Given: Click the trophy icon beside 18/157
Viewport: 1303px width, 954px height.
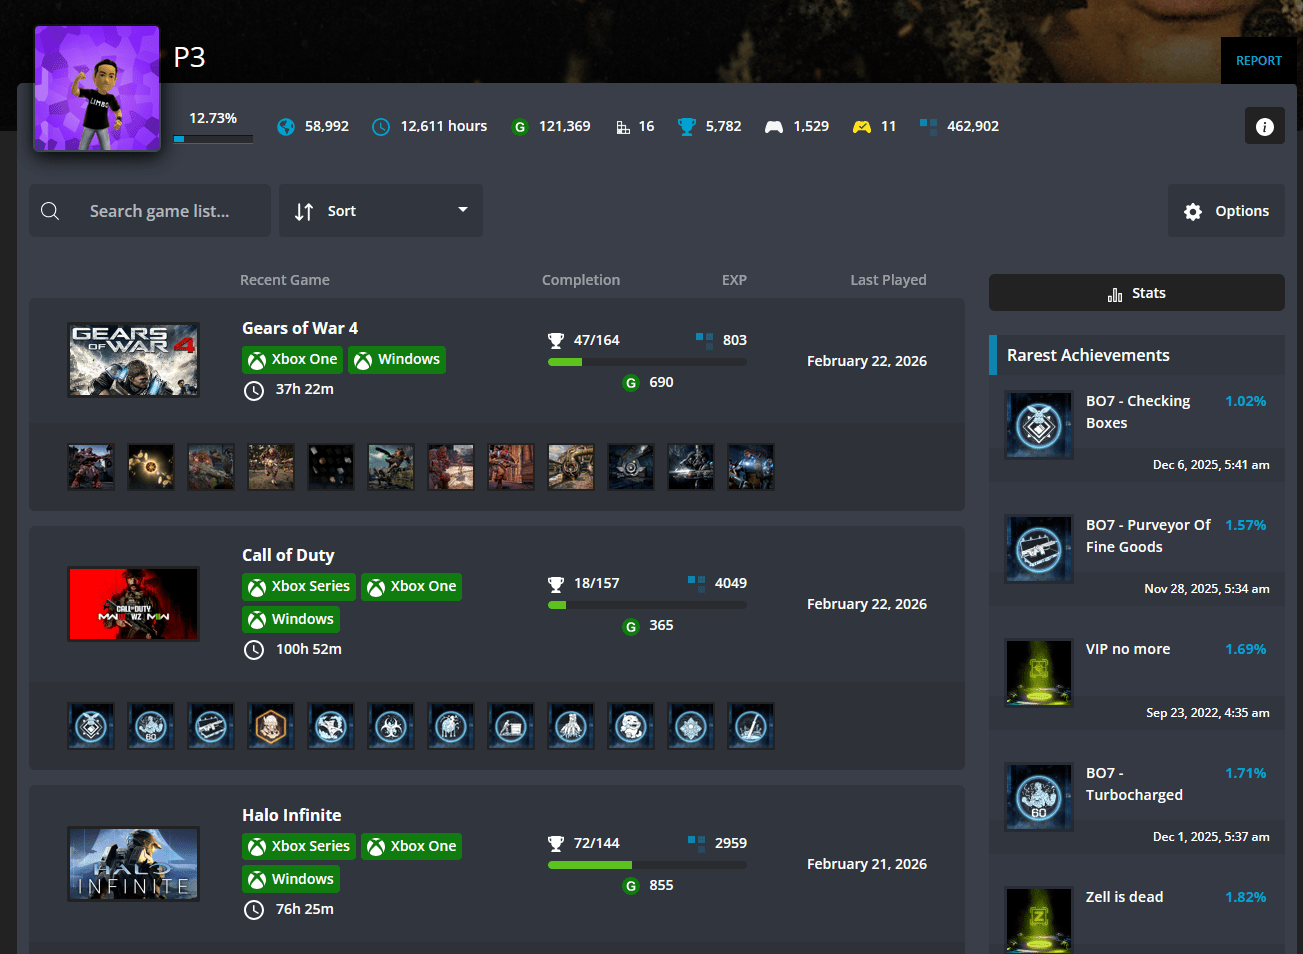Looking at the screenshot, I should point(556,584).
